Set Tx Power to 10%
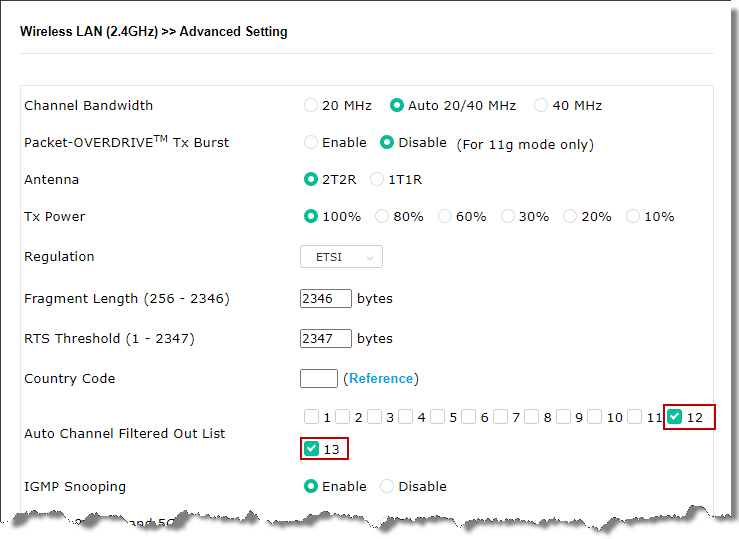Viewport: 739px width, 539px height. click(x=633, y=216)
